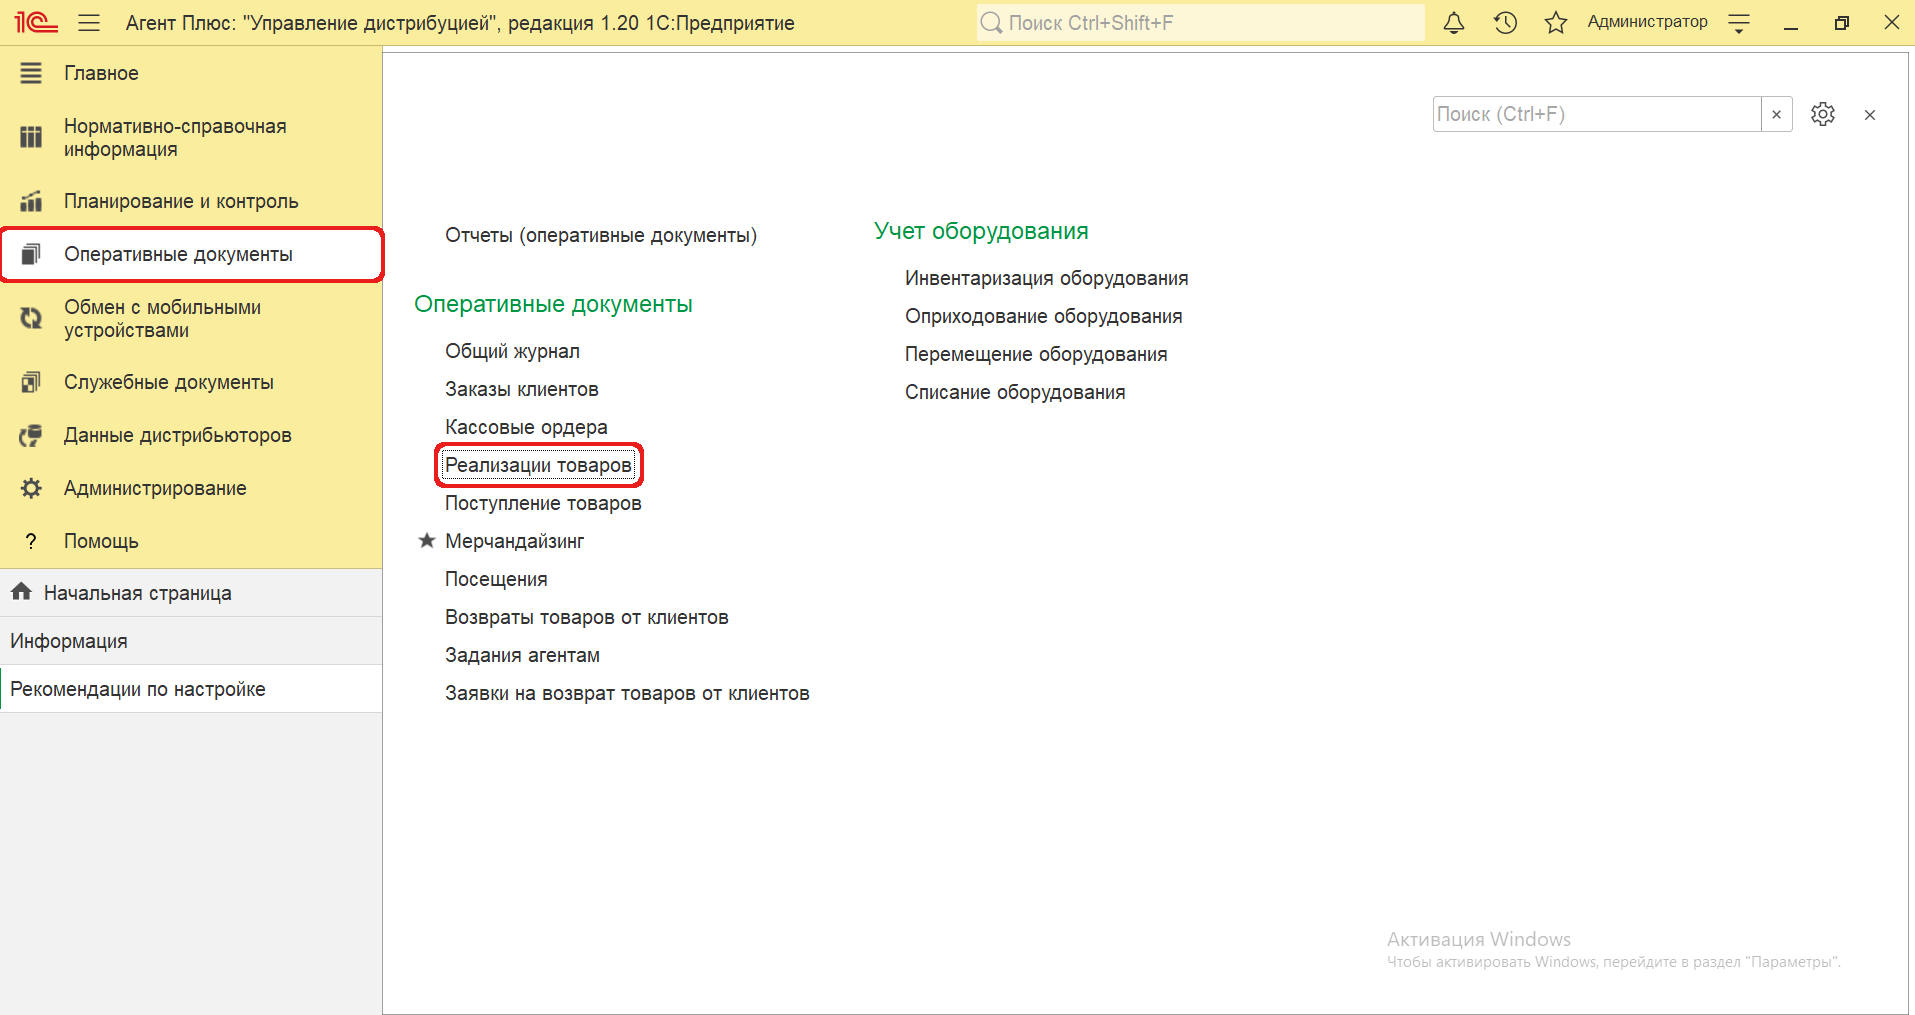The height and width of the screenshot is (1015, 1915).
Task: Open the history clock icon
Action: click(1505, 23)
